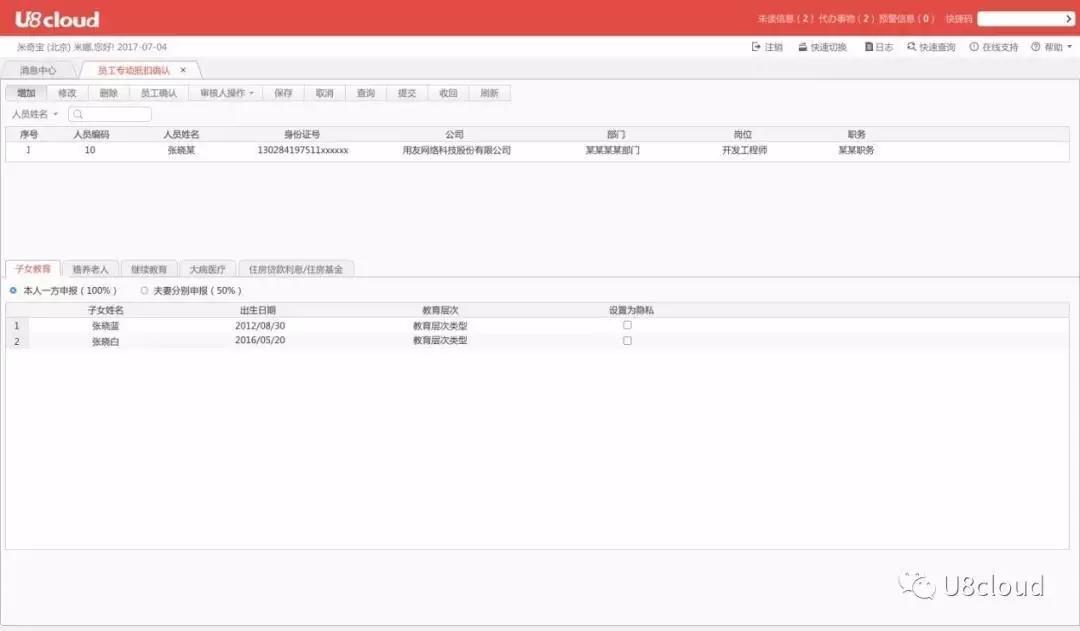Close the 员工专项抵扣确认 tab
1080x631 pixels.
click(x=183, y=70)
